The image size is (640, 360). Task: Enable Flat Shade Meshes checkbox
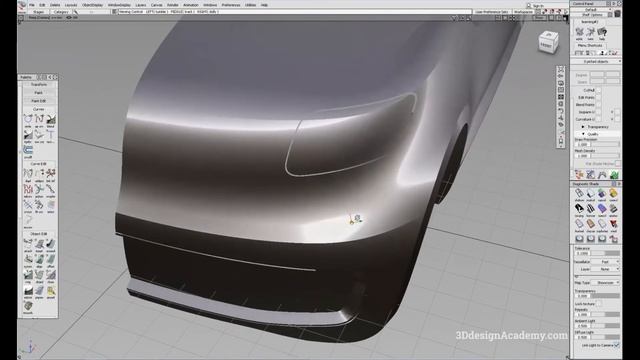pos(618,164)
